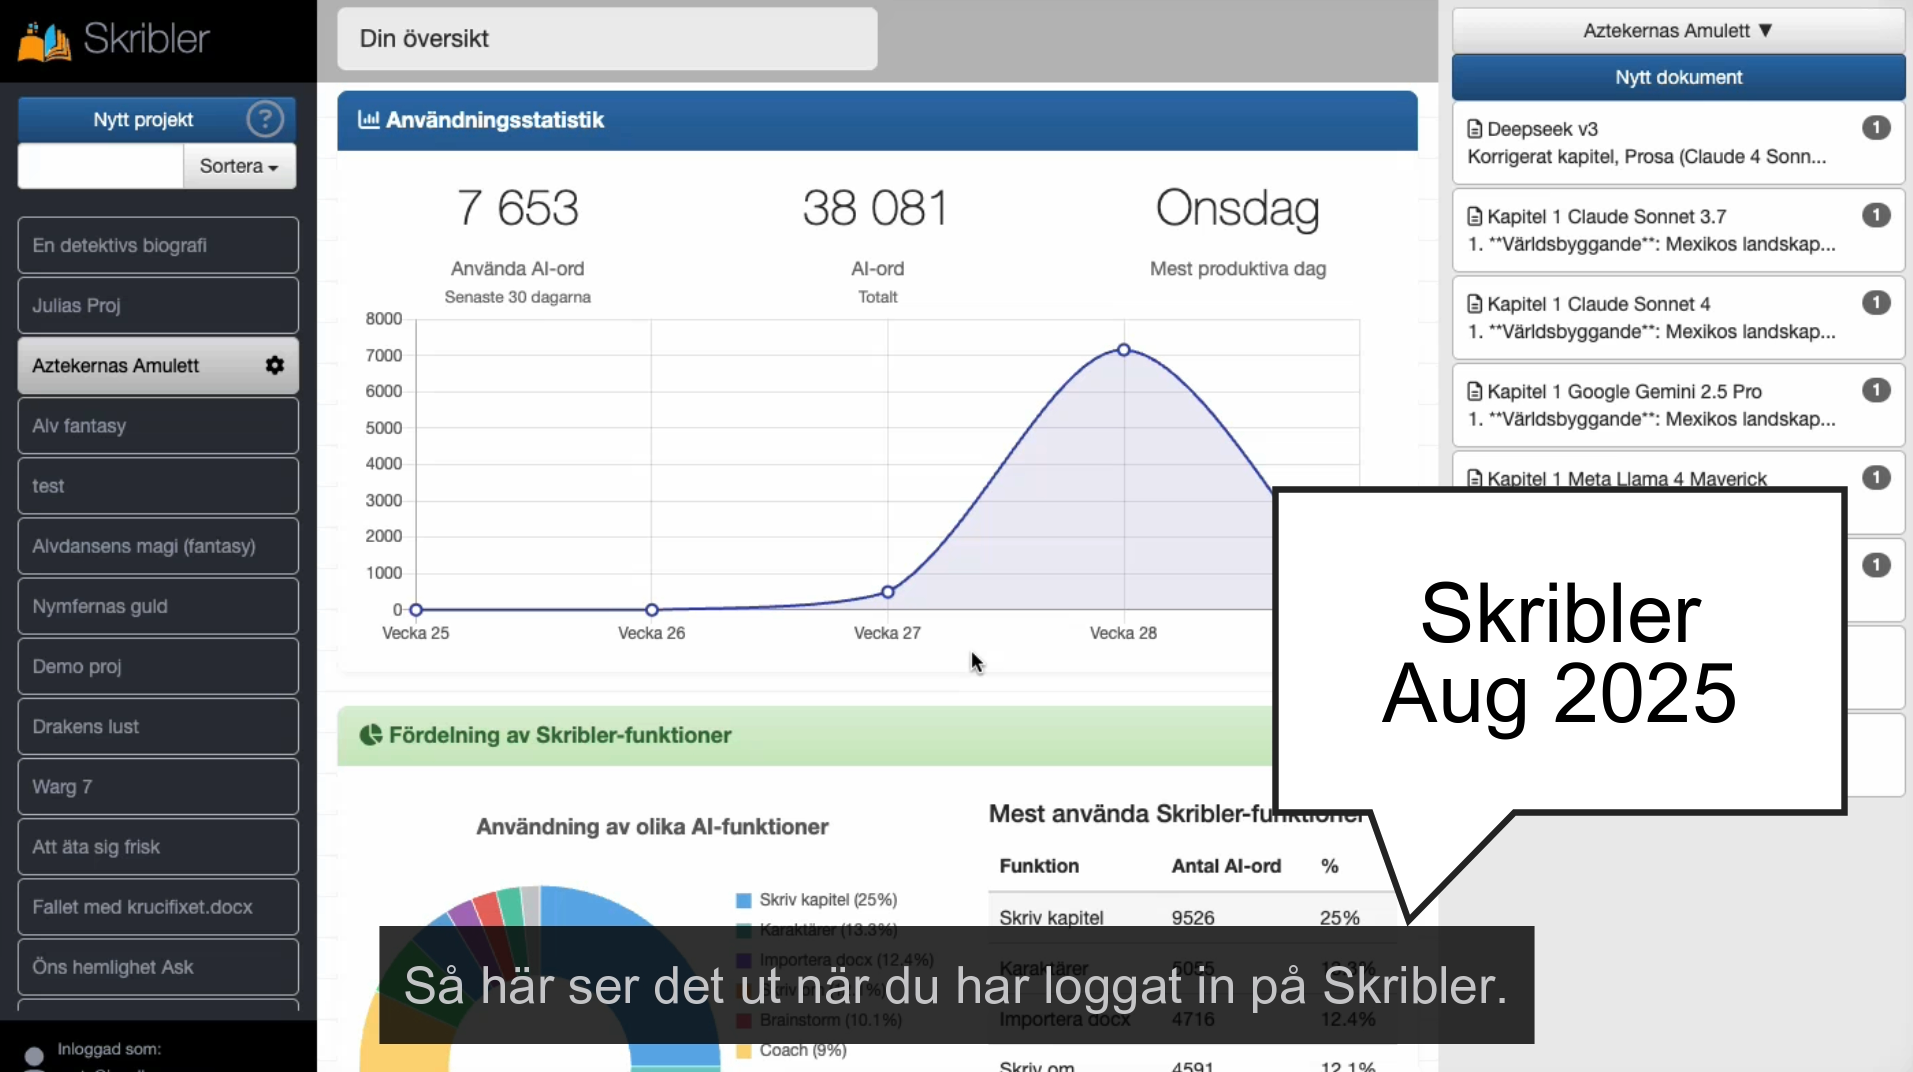Click document icon for Meta Llama 4 Maverick
The height and width of the screenshot is (1072, 1913).
[1474, 478]
